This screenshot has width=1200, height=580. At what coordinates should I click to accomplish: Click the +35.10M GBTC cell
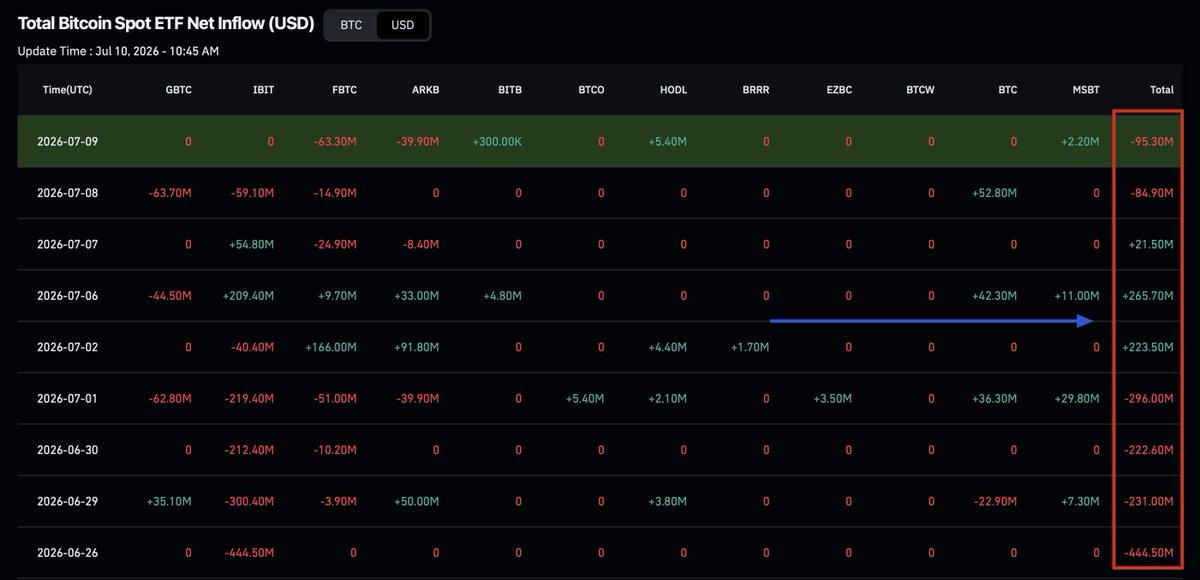tap(169, 502)
